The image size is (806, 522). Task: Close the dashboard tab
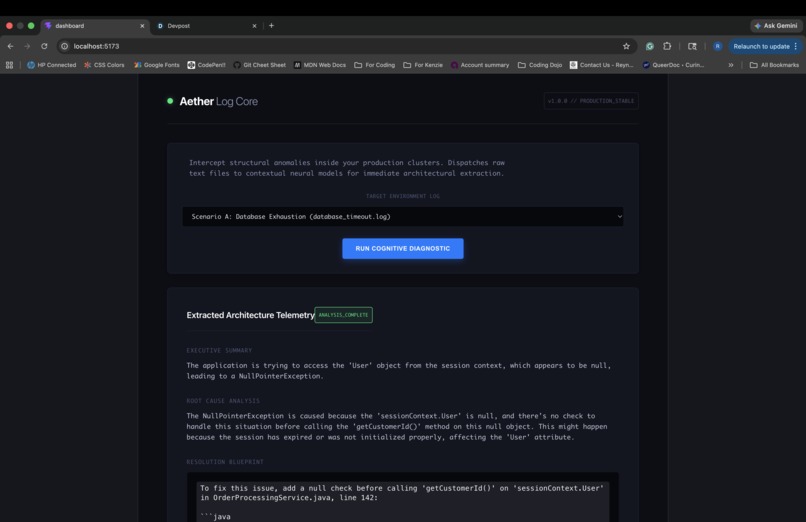click(x=142, y=26)
